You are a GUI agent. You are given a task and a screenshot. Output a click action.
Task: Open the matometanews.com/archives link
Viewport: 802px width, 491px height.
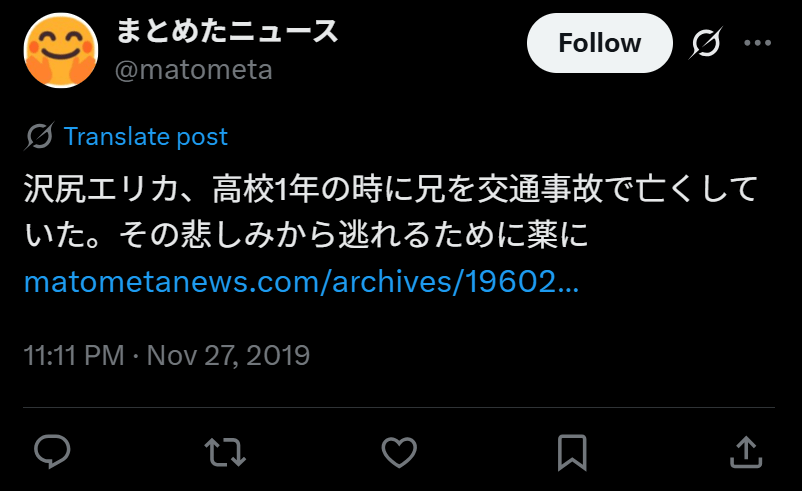pyautogui.click(x=301, y=282)
